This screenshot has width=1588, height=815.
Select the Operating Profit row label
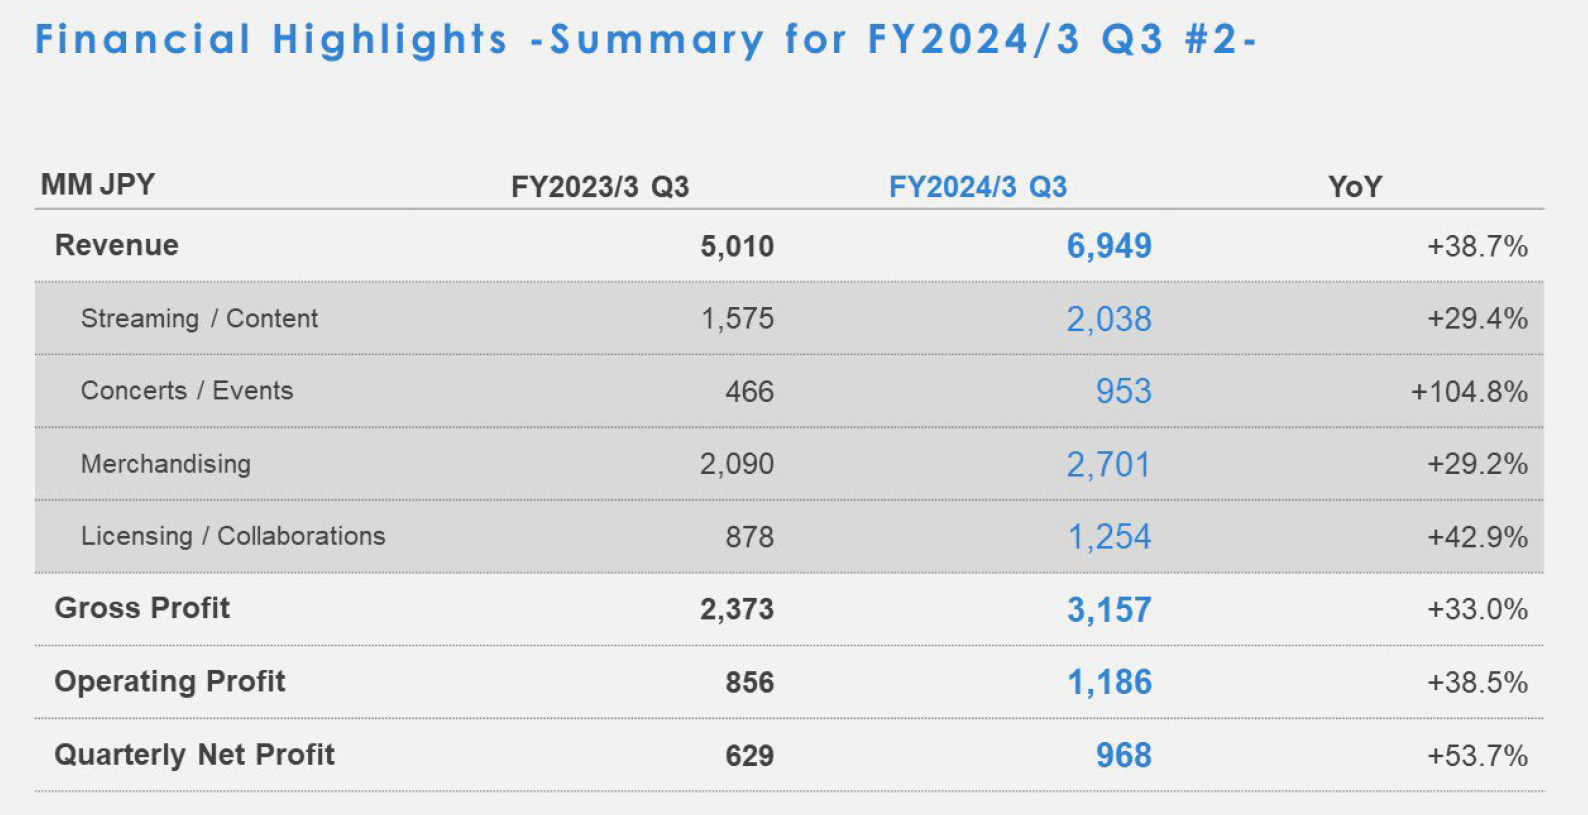[x=170, y=681]
